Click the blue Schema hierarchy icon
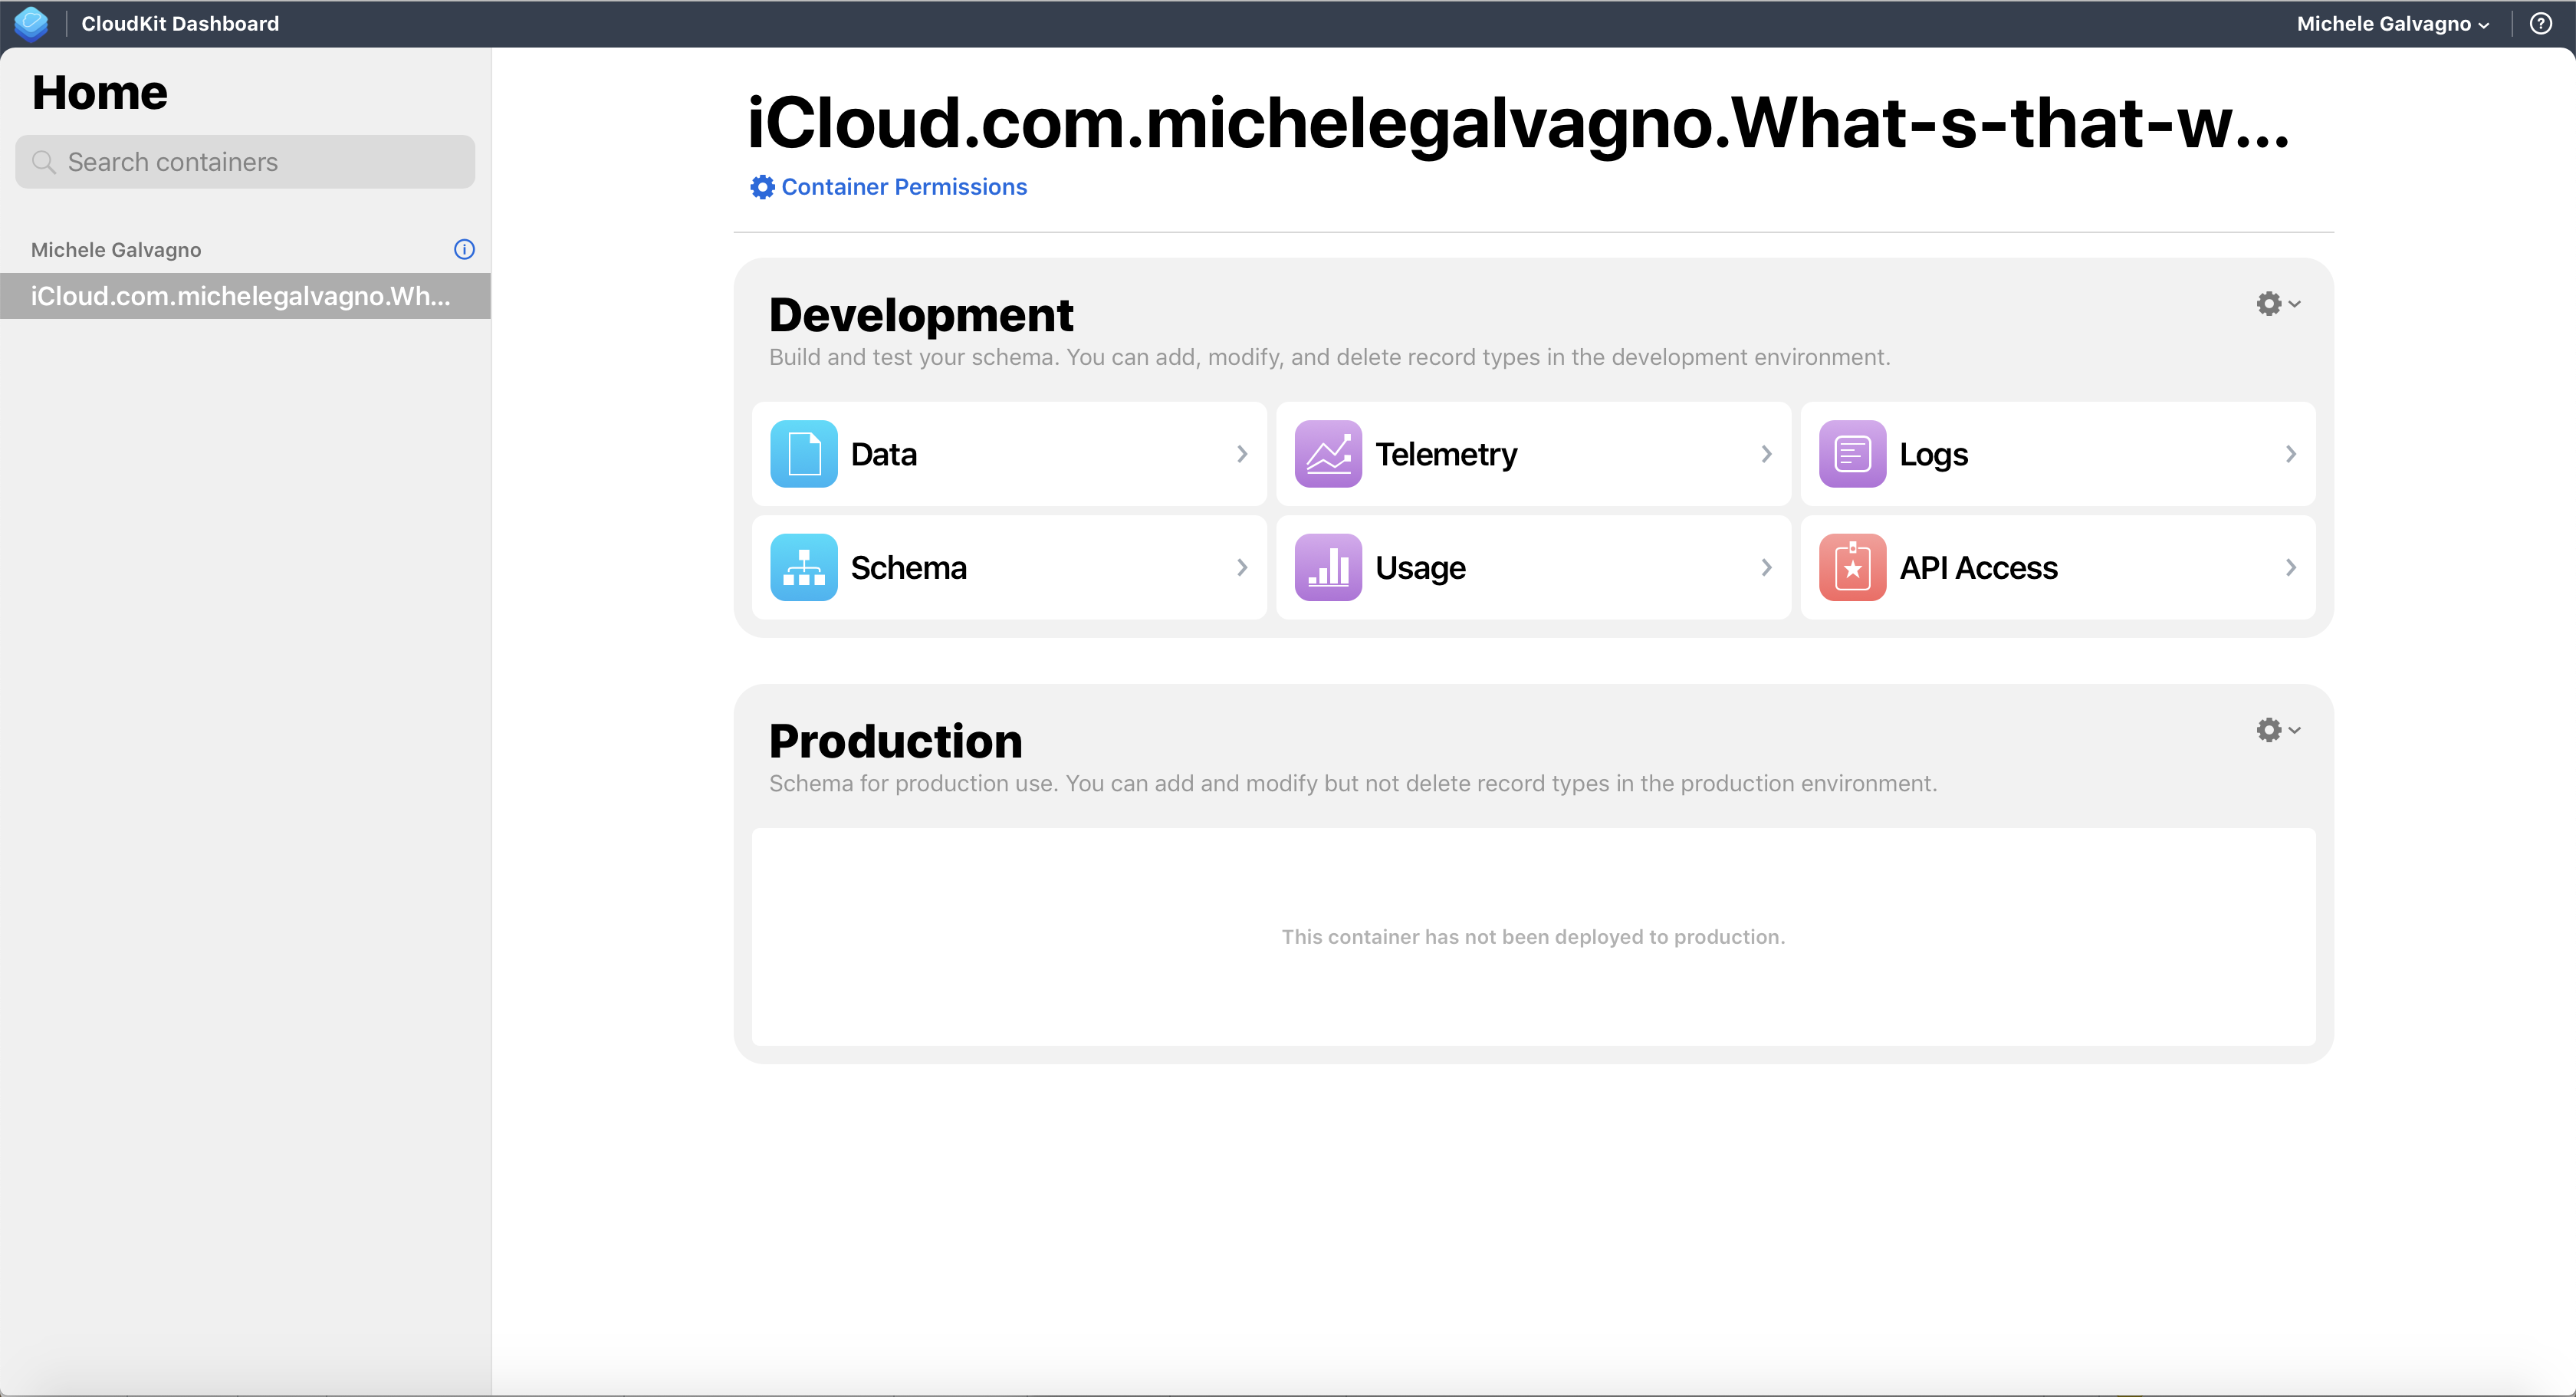Viewport: 2576px width, 1397px height. click(x=803, y=567)
